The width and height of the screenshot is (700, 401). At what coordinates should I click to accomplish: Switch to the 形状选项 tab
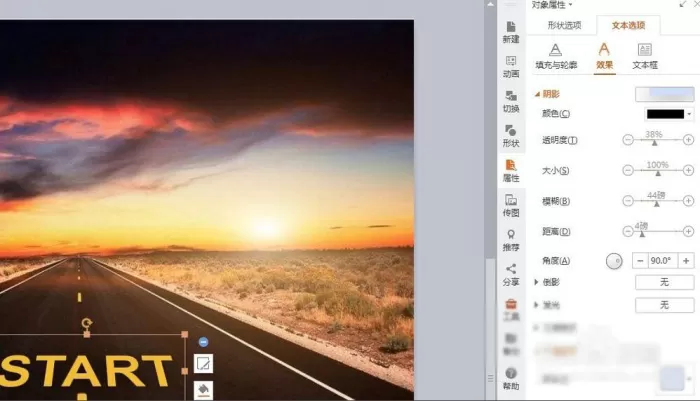[x=565, y=25]
